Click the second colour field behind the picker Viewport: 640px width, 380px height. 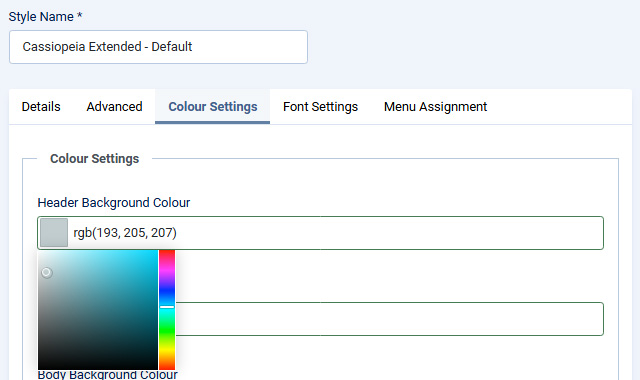390,319
